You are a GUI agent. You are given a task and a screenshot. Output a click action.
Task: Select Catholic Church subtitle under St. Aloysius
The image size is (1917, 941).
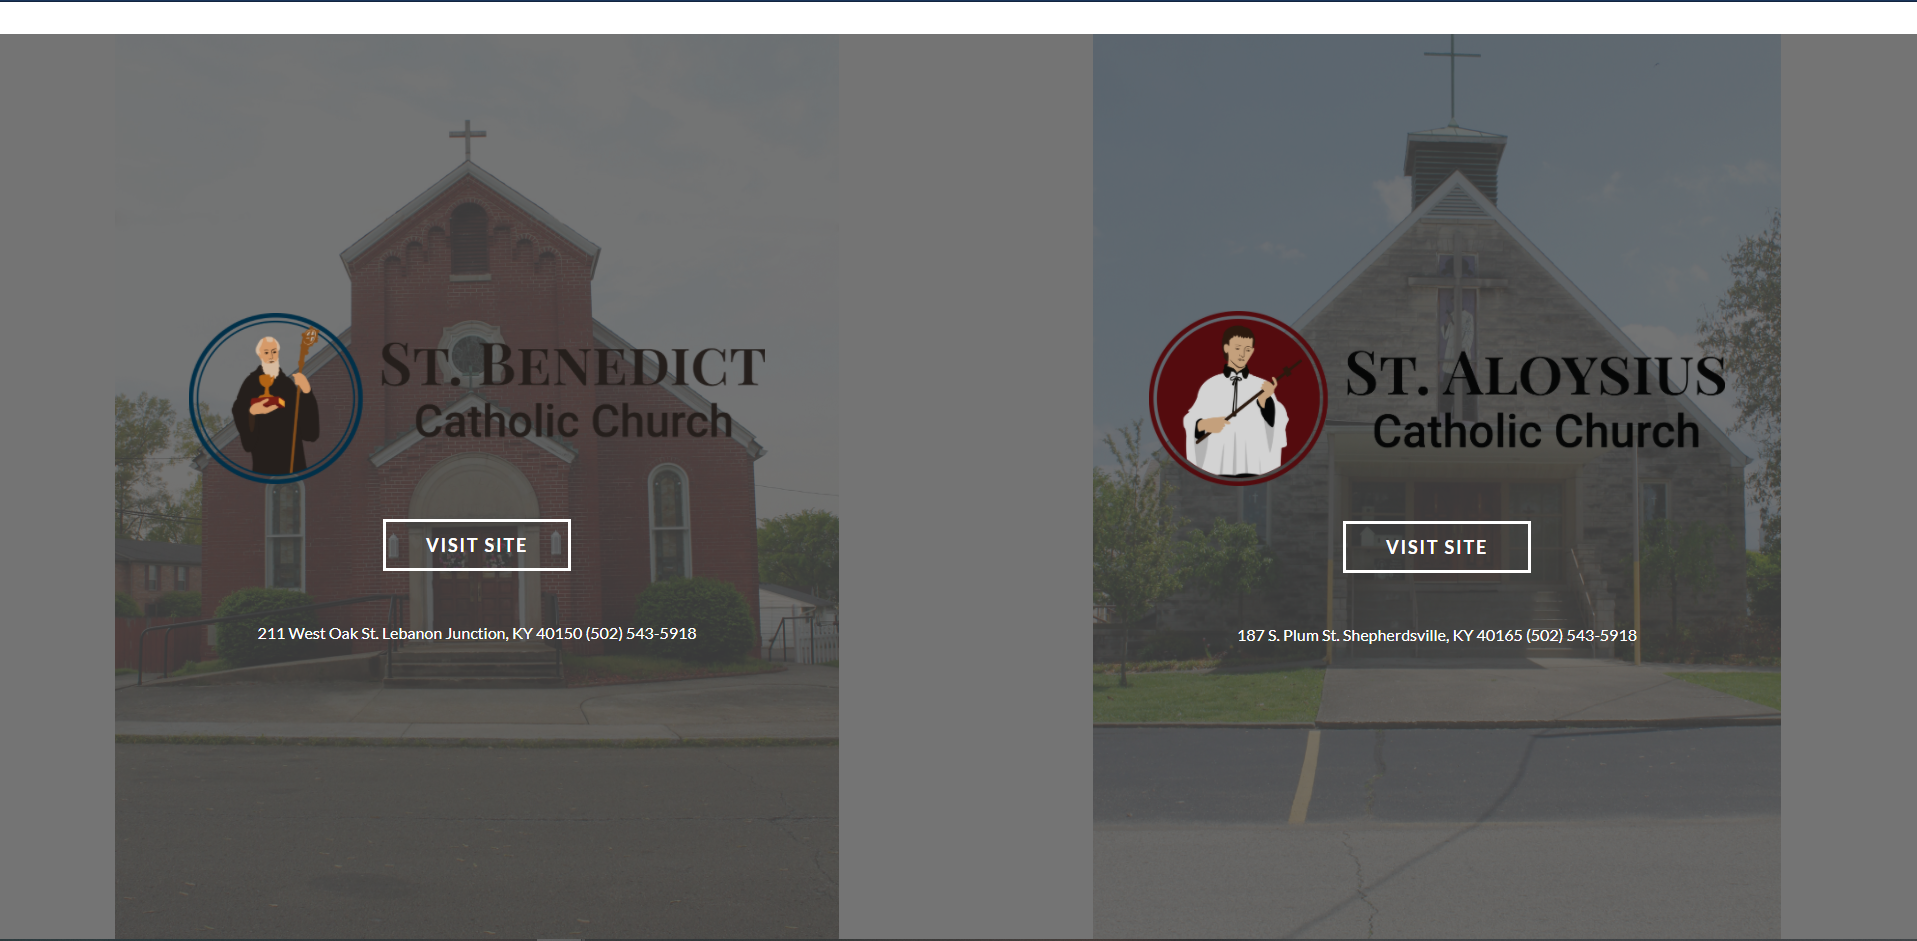[1536, 431]
